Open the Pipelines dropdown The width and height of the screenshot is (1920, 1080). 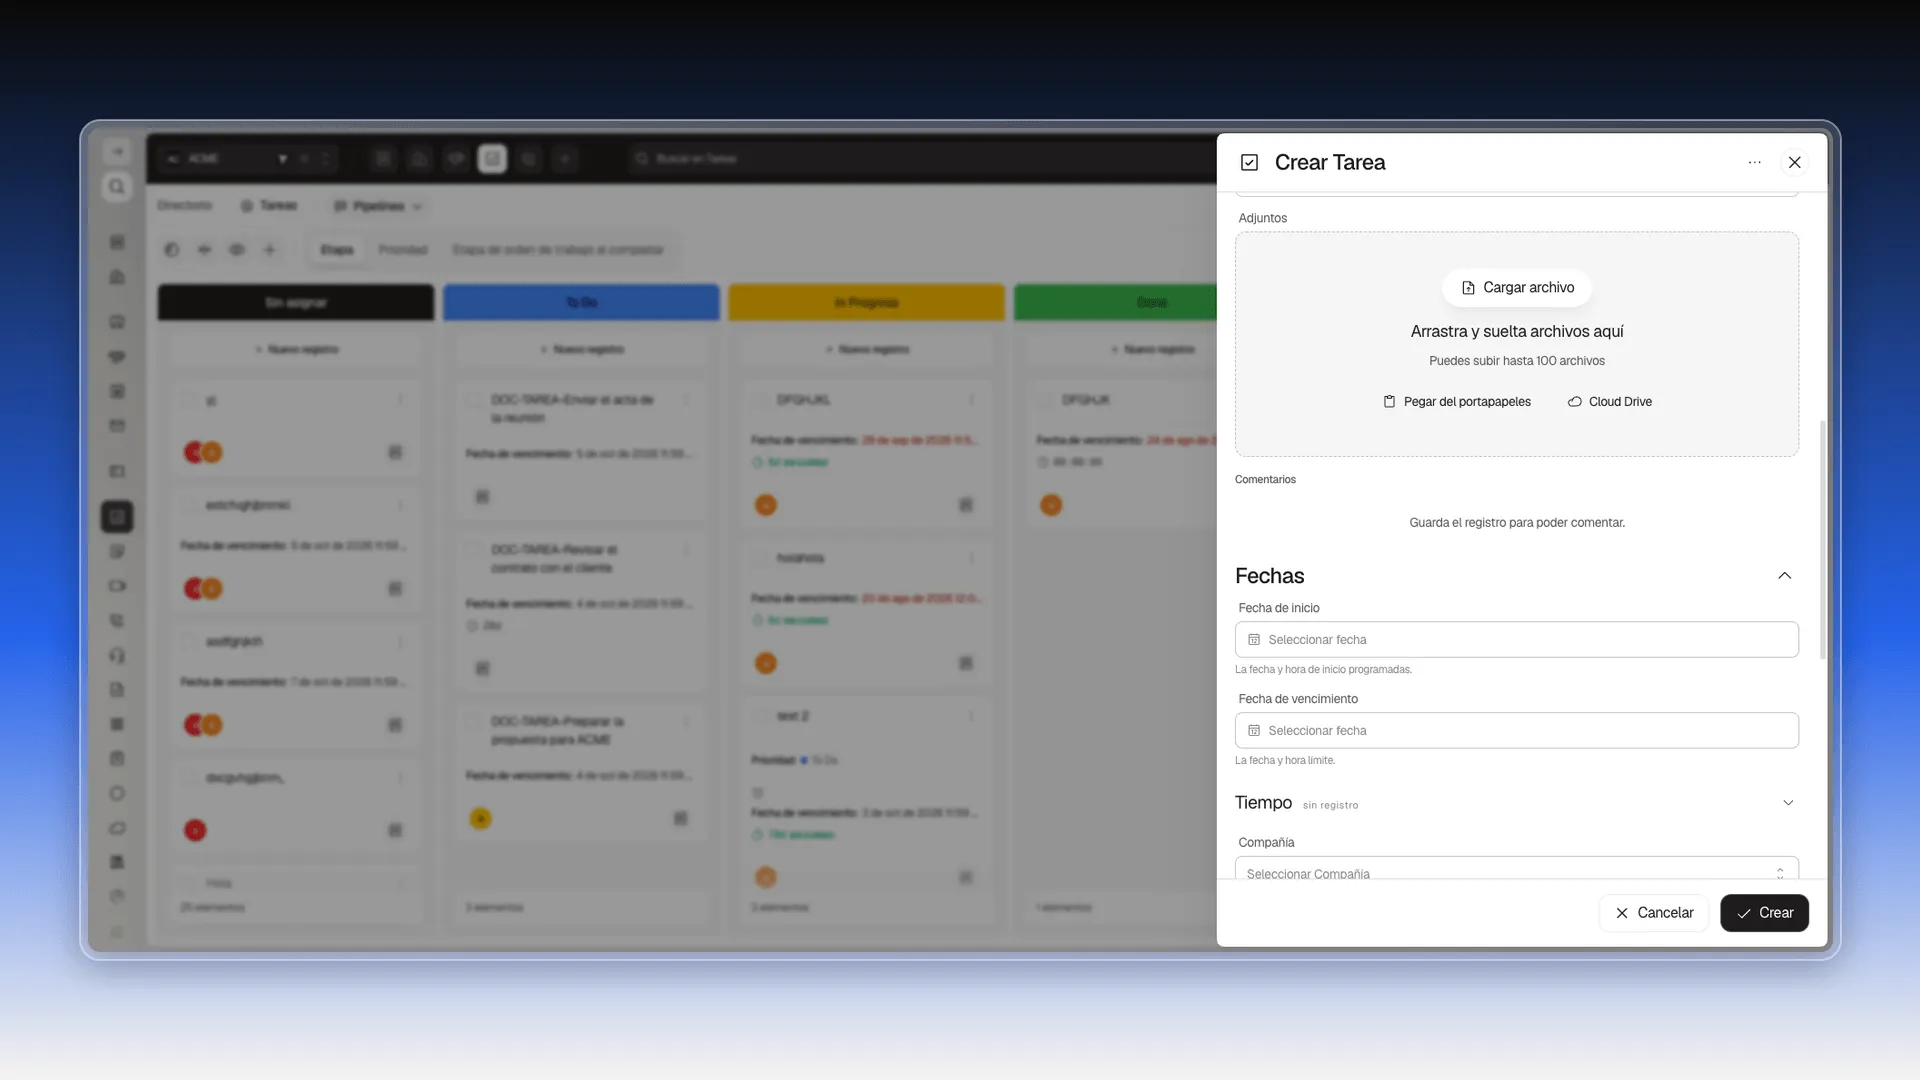[377, 206]
